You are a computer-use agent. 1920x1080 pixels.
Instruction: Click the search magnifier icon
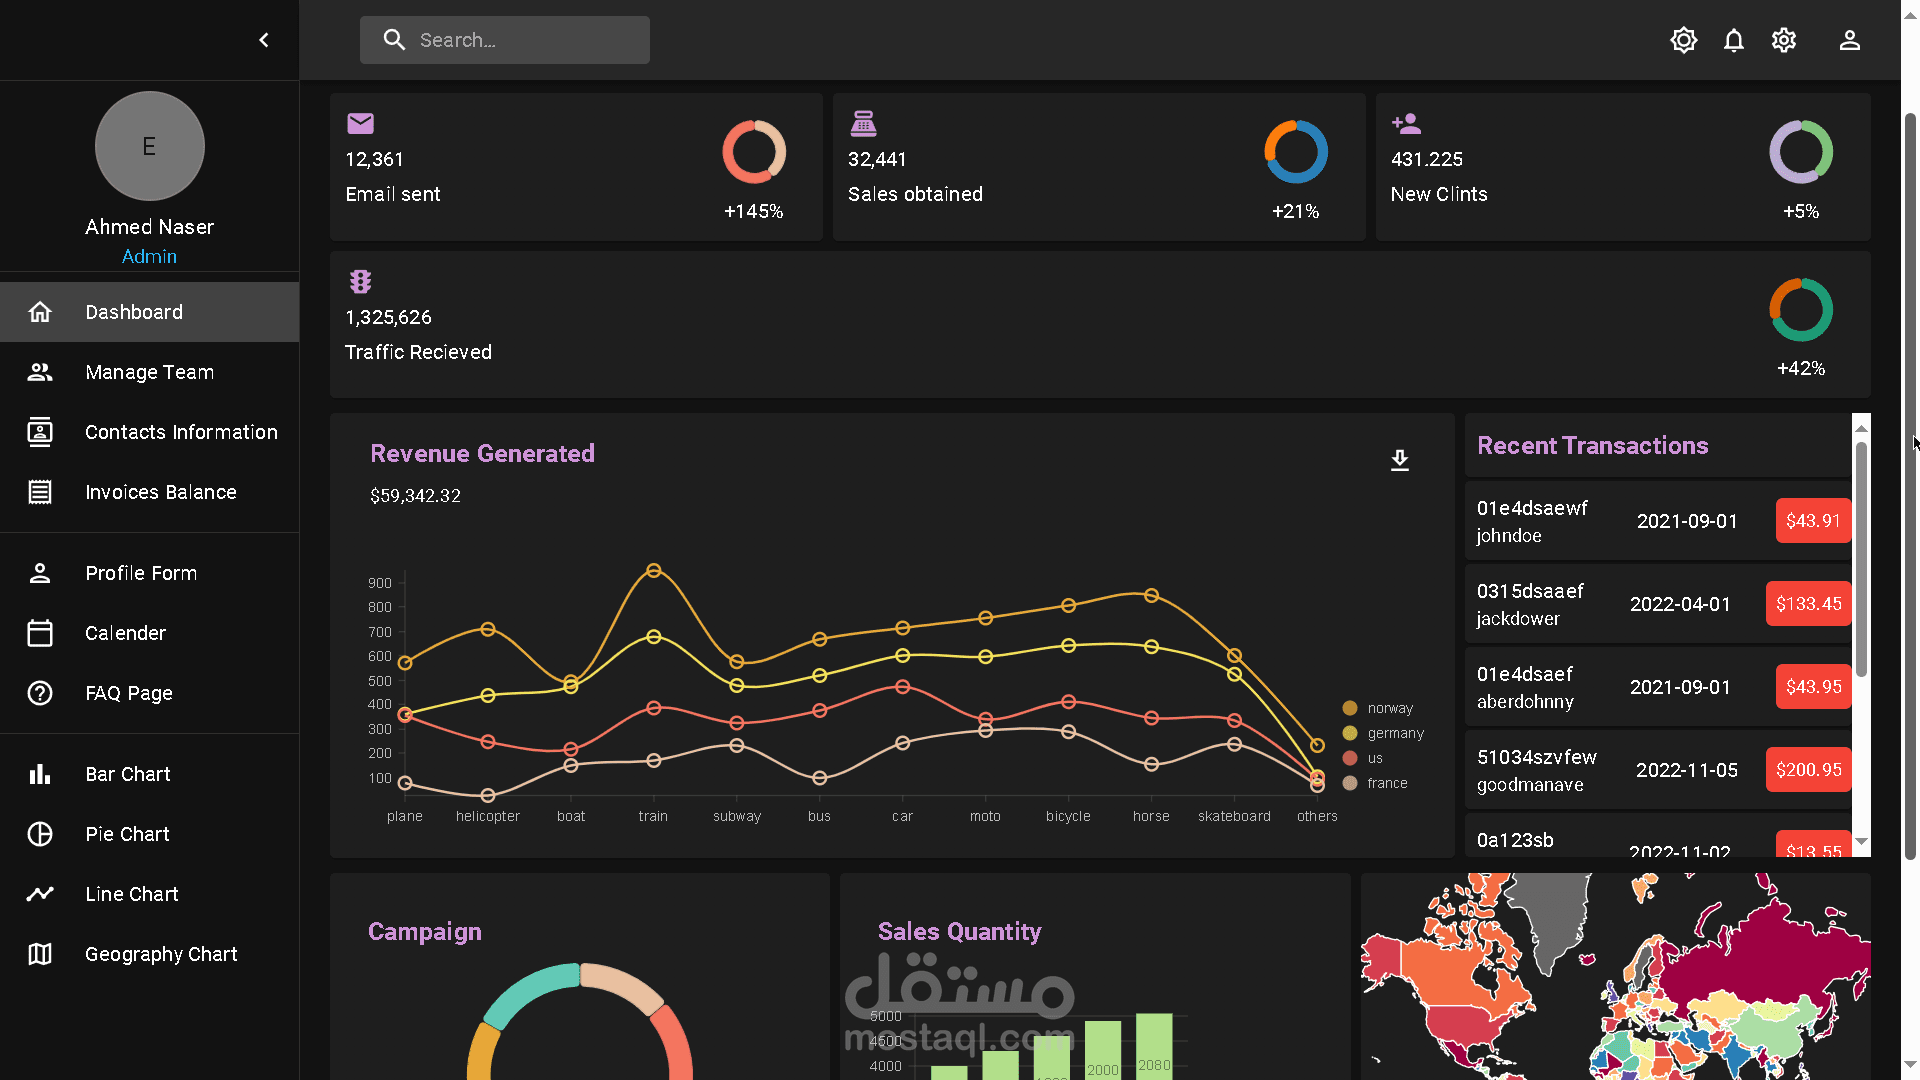[x=394, y=40]
